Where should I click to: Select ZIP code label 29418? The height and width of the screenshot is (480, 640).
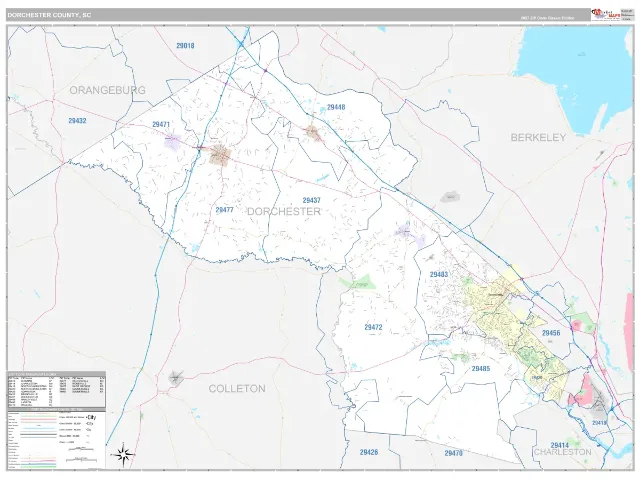[x=599, y=423]
